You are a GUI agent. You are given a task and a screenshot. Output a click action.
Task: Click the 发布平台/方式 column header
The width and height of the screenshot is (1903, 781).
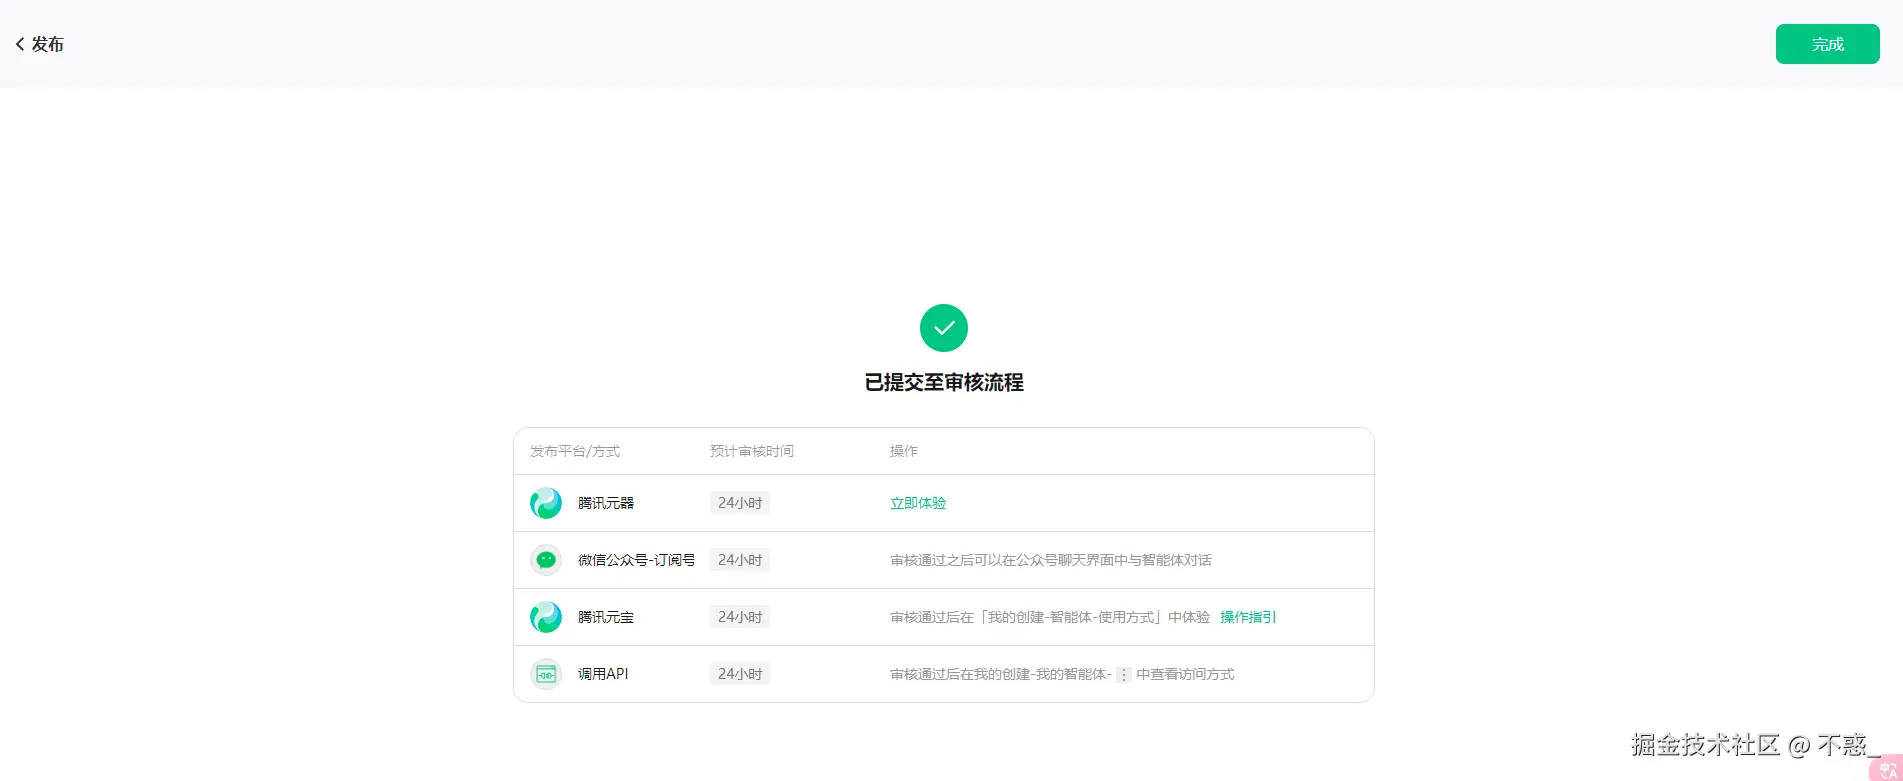[x=575, y=451]
